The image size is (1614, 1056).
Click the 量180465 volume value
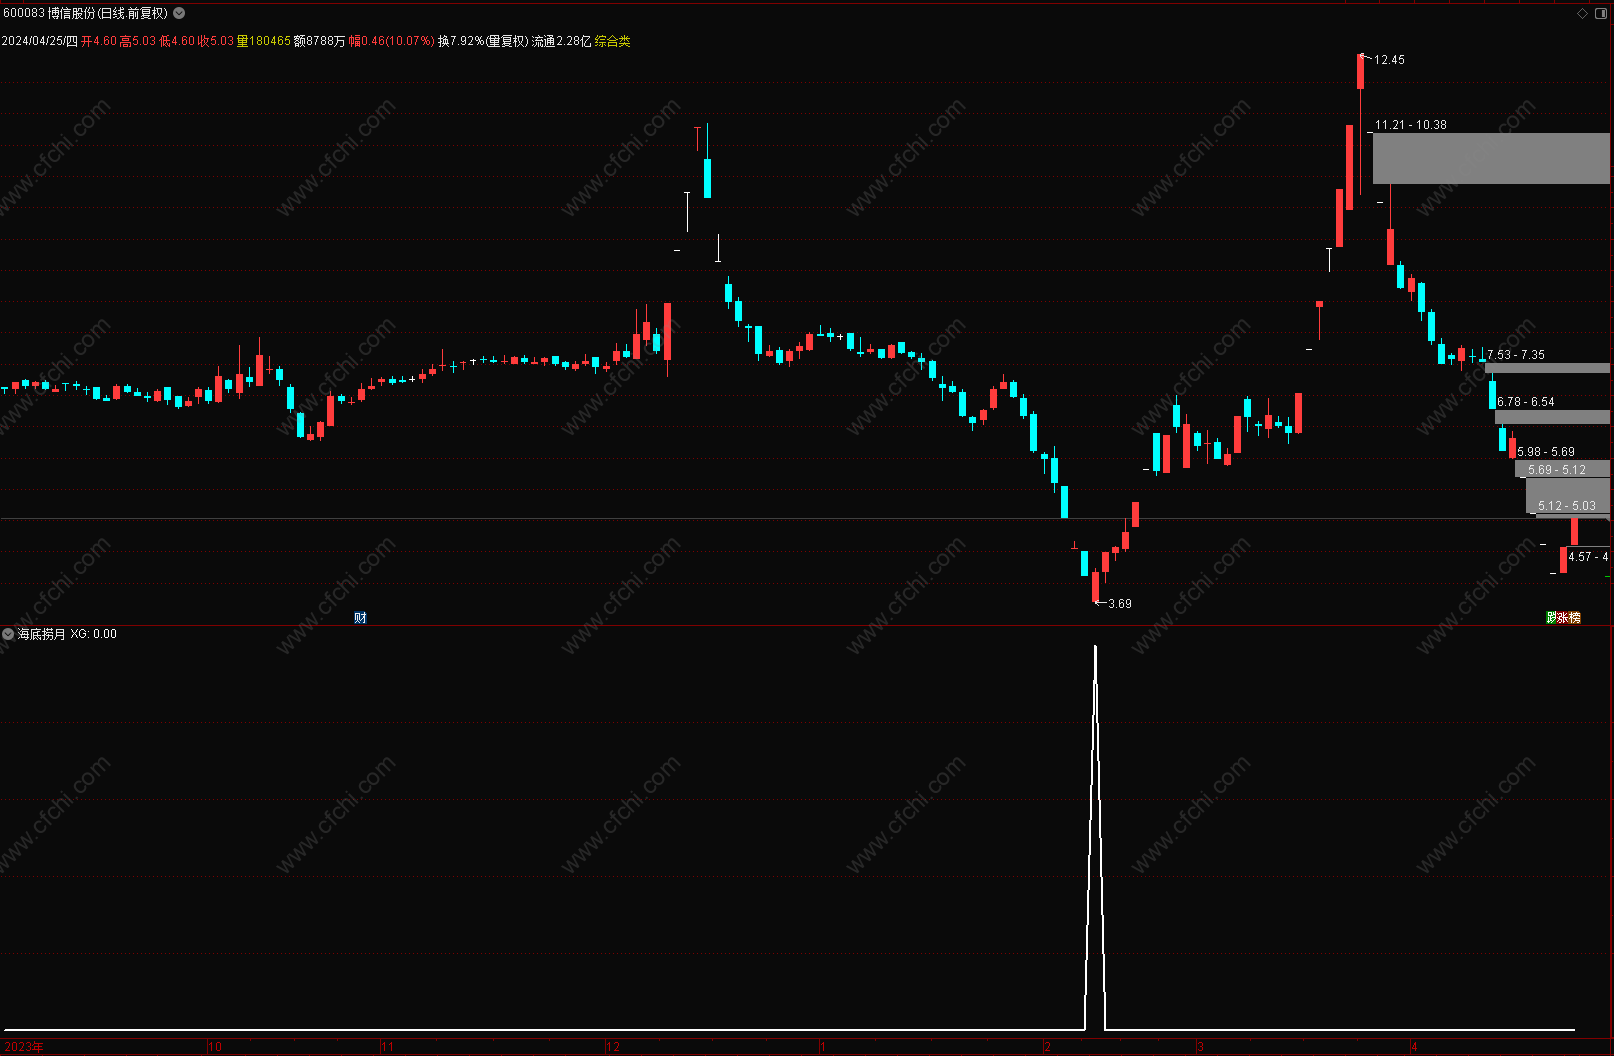(263, 41)
